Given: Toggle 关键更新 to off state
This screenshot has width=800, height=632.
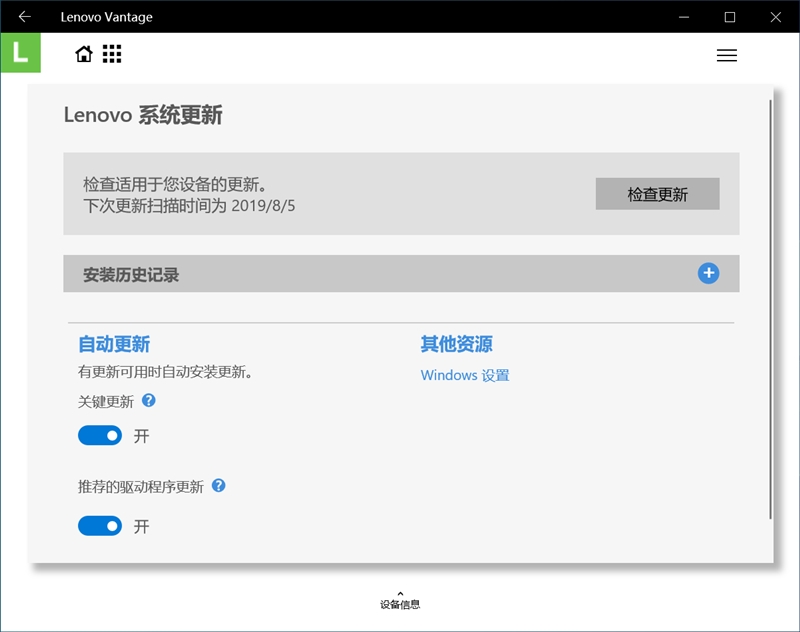Looking at the screenshot, I should click(x=99, y=435).
